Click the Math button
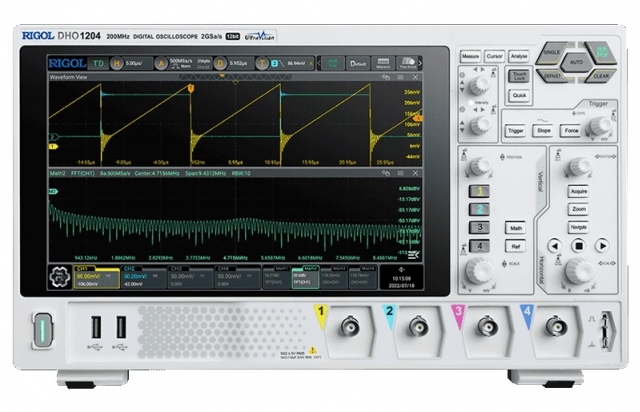 pos(516,228)
